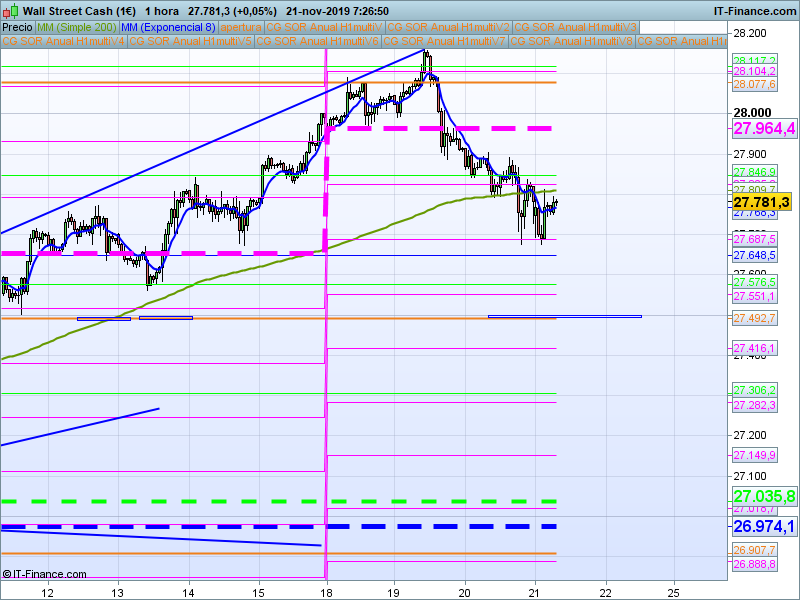Click the date 18 on the time axis
The width and height of the screenshot is (800, 600).
[x=327, y=590]
